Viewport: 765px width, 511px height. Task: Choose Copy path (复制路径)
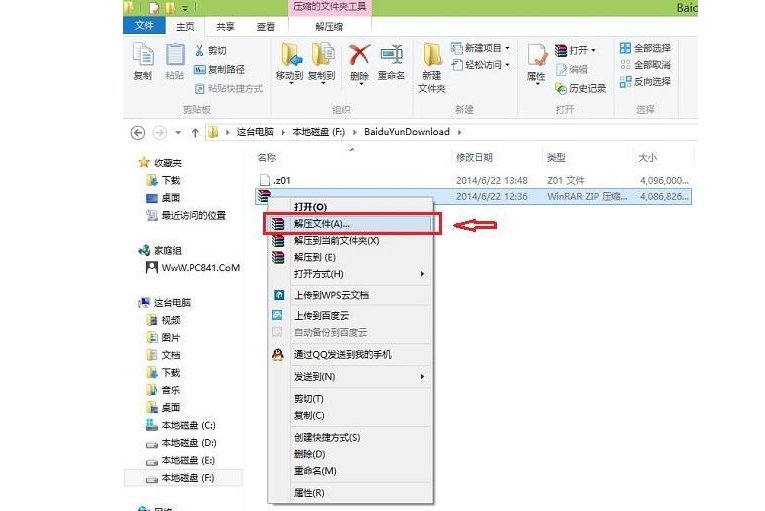220,69
